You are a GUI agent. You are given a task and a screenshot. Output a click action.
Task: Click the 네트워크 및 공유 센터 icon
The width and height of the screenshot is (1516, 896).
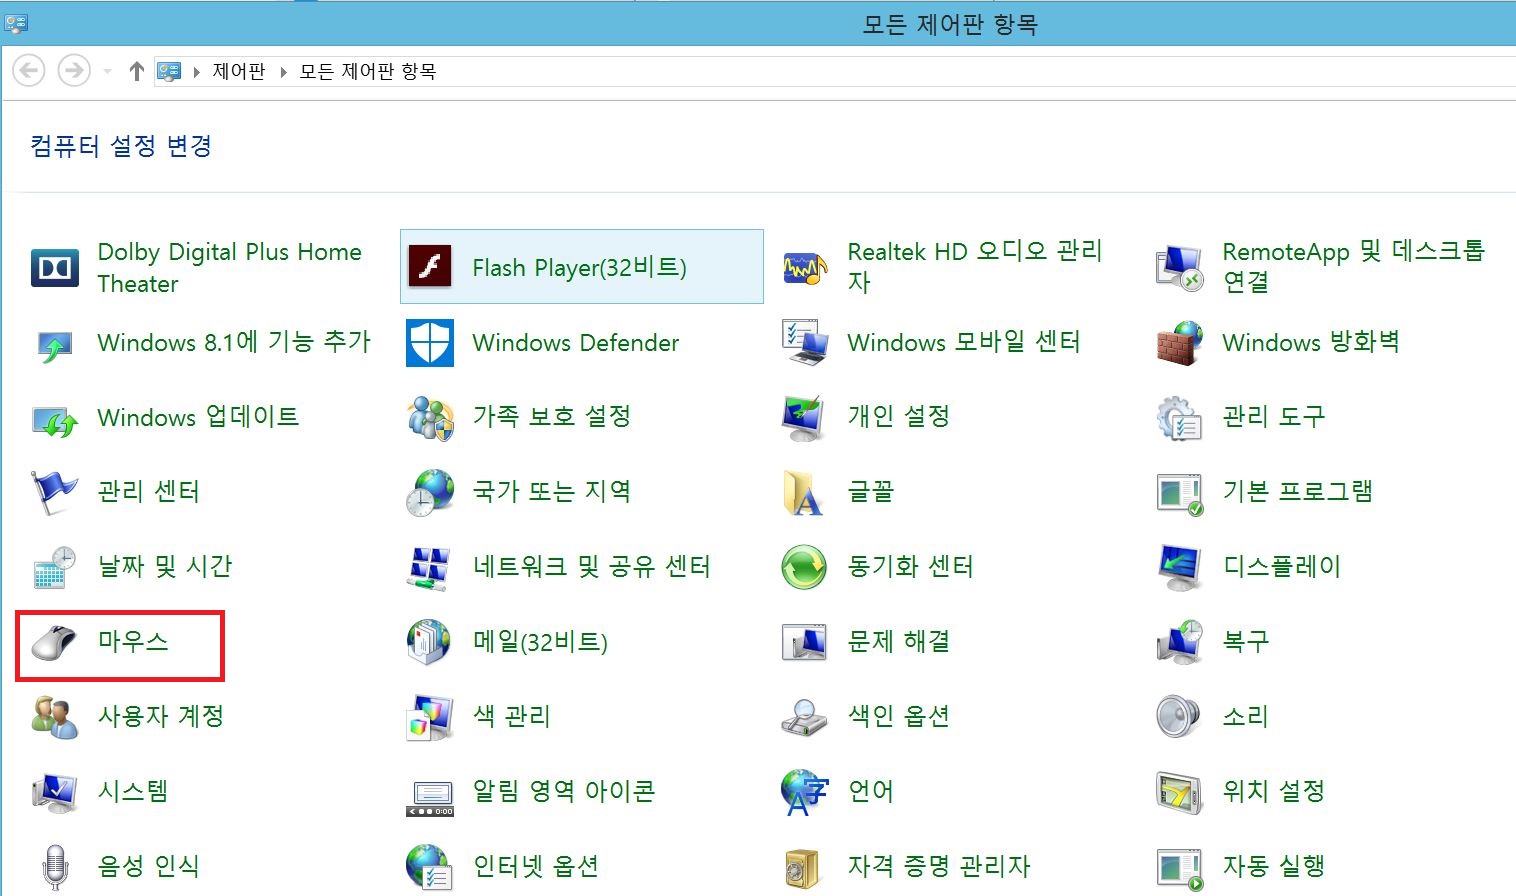(x=430, y=567)
